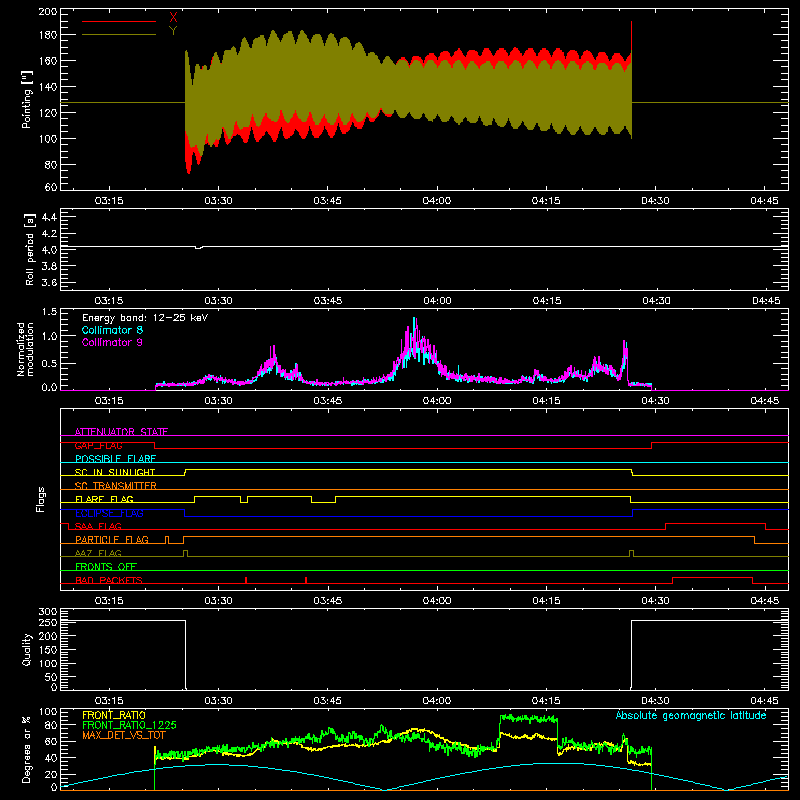Click first BAD_PACKETS spike near 03:34
This screenshot has height=800, width=800.
tap(246, 580)
